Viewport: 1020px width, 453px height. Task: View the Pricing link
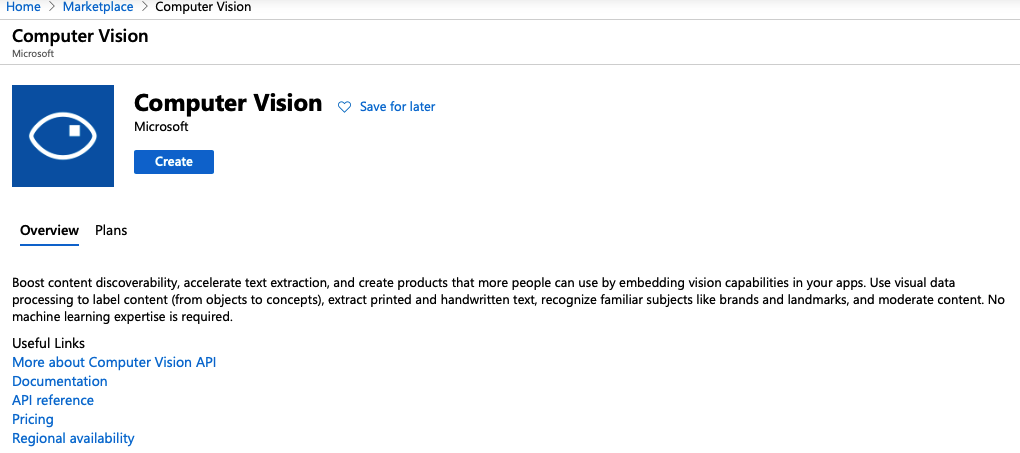click(x=33, y=419)
